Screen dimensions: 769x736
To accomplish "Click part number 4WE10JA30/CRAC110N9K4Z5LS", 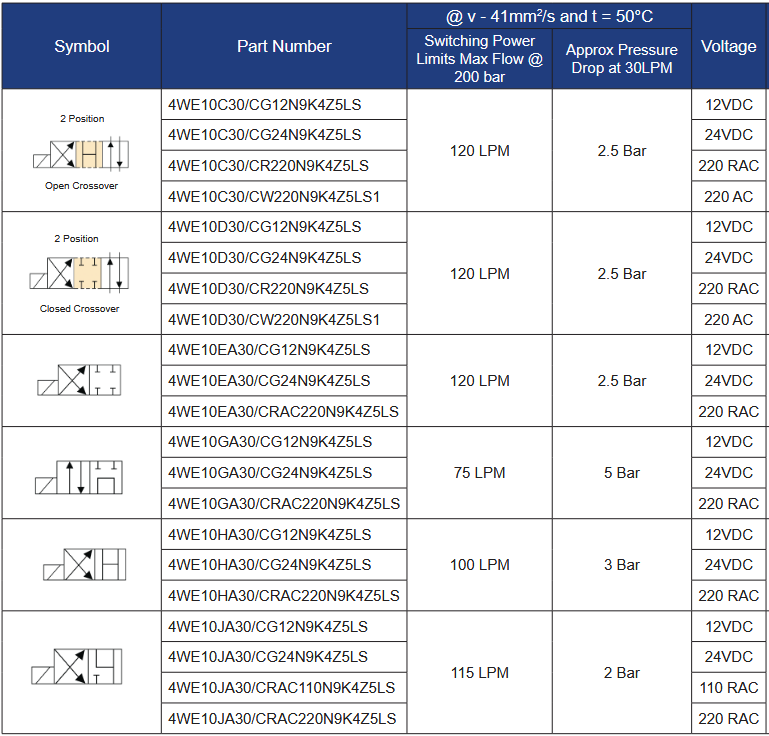I will 281,688.
